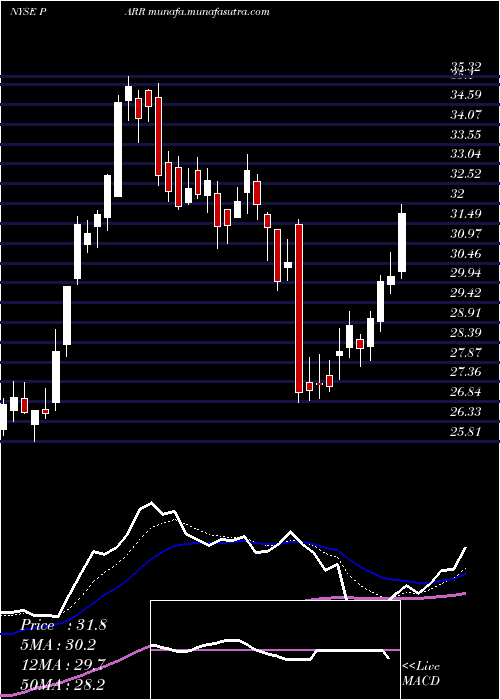Image resolution: width=500 pixels, height=700 pixels.
Task: Click the 26.33 price axis label
Action: coord(466,412)
